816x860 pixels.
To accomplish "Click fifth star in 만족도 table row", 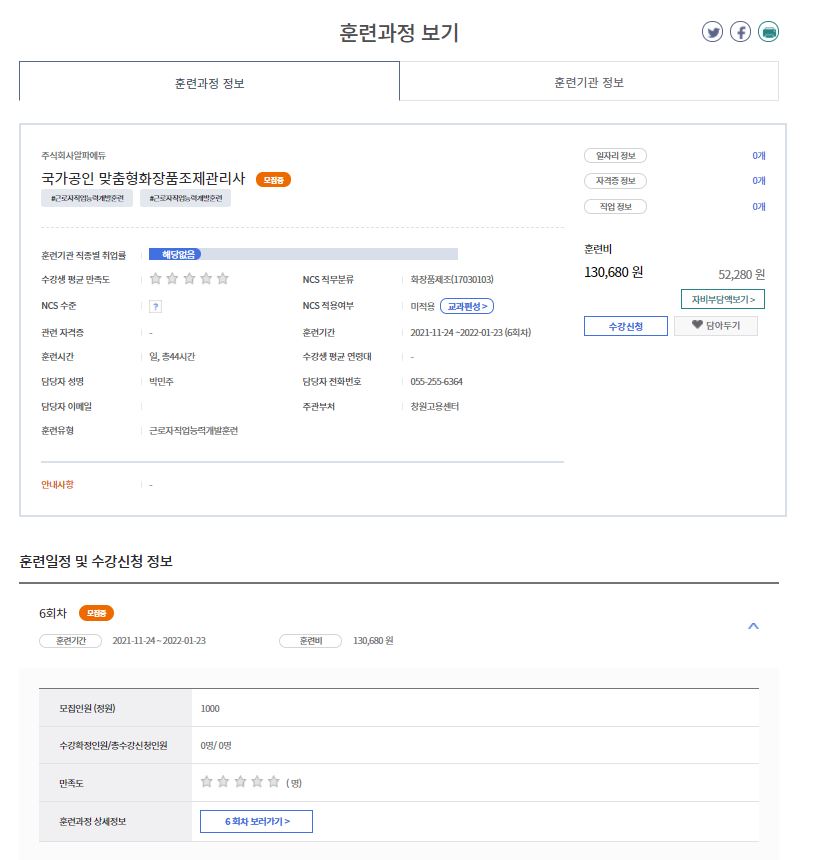I will click(x=273, y=782).
